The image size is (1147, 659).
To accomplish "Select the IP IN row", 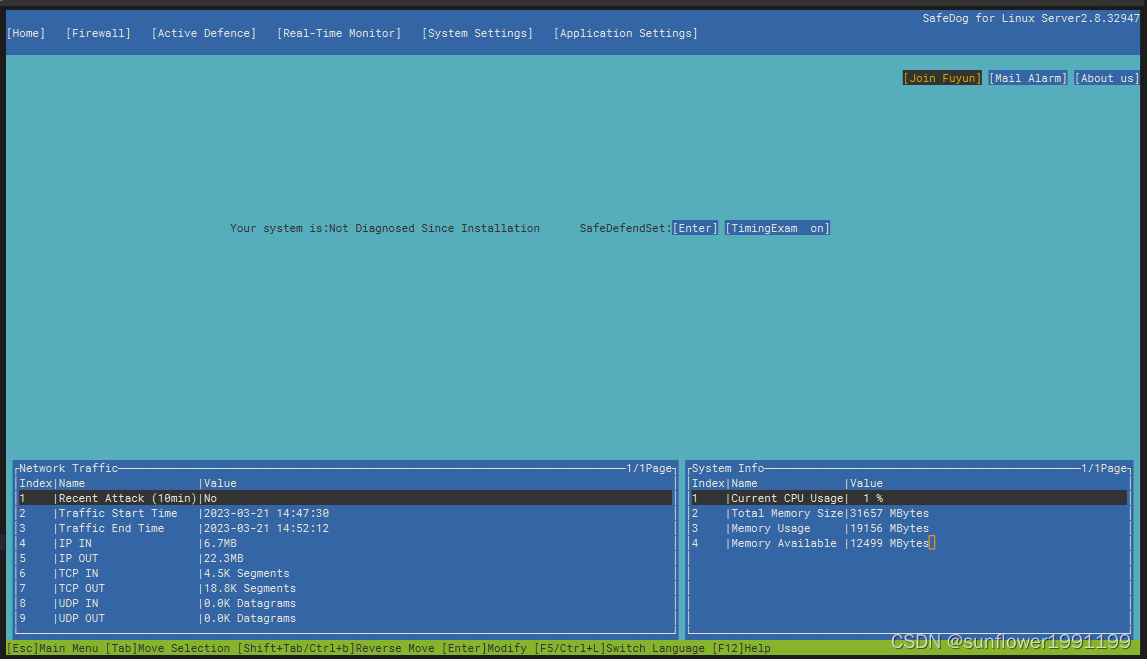I will [345, 543].
